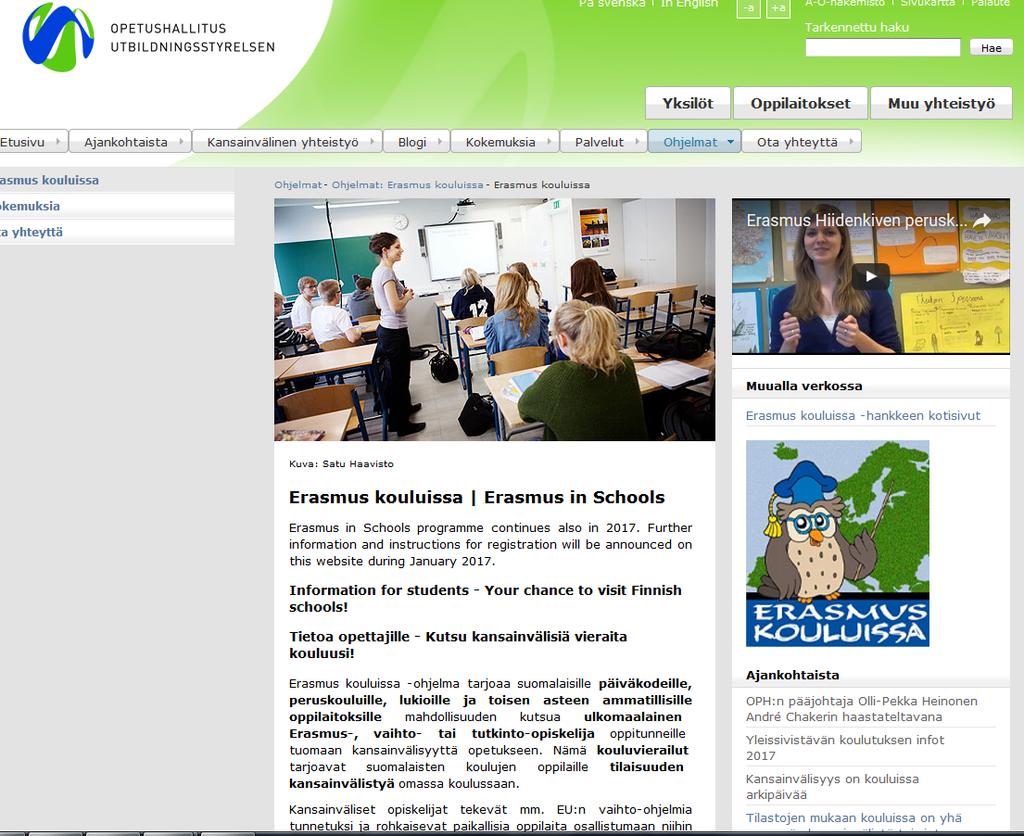
Task: Click the Erasmus Kouluissa owl image
Action: 837,543
